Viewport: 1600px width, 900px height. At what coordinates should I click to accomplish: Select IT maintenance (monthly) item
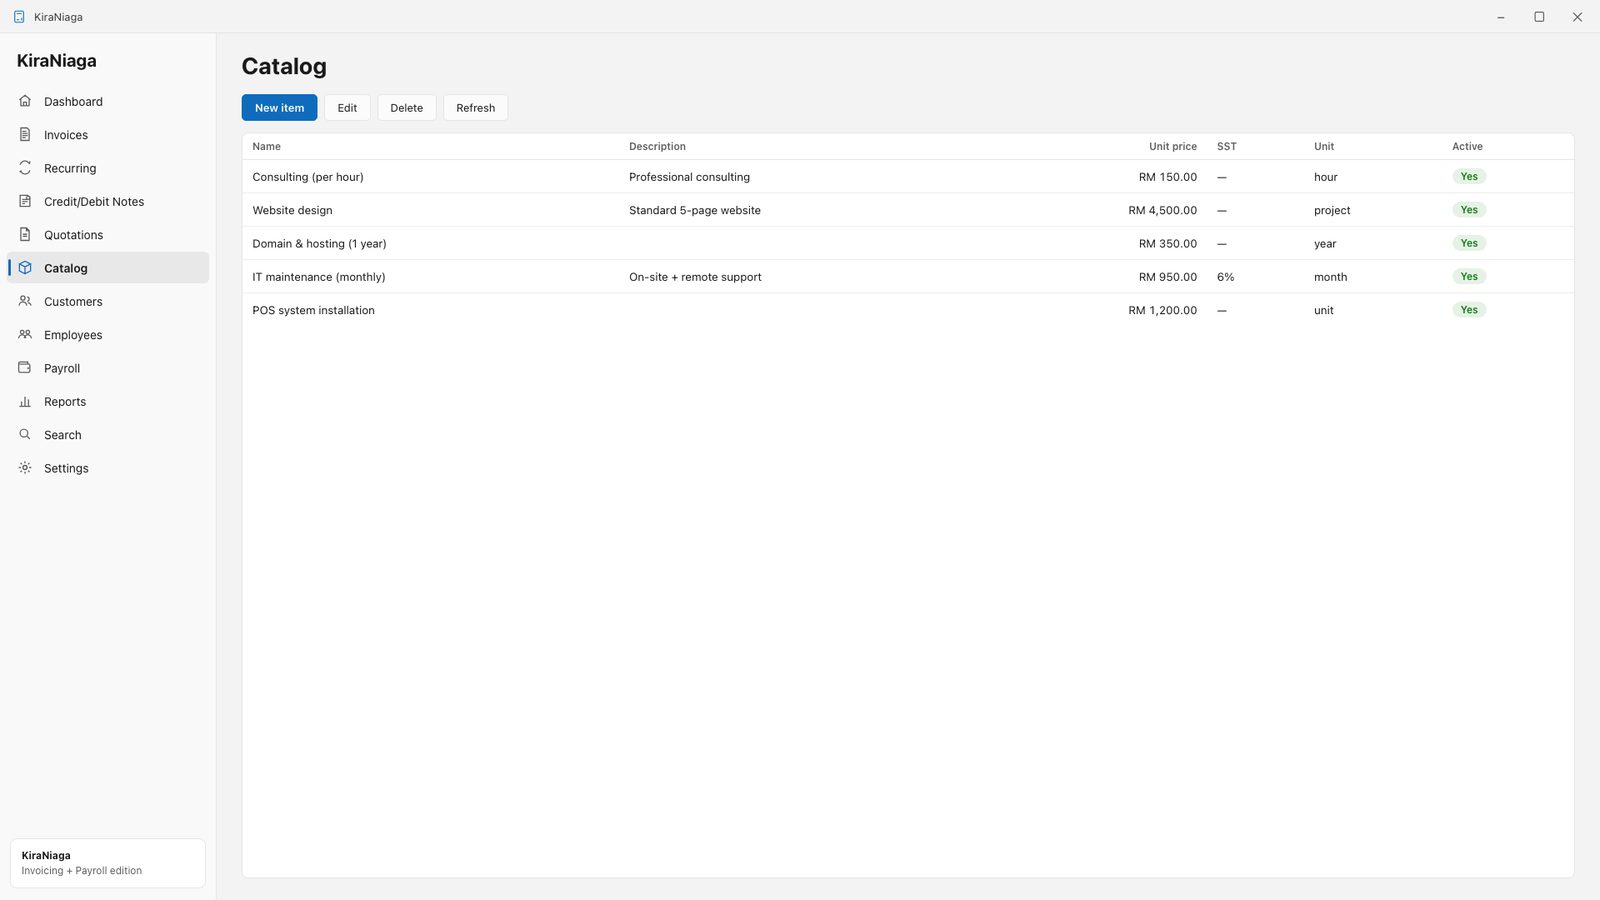[908, 277]
